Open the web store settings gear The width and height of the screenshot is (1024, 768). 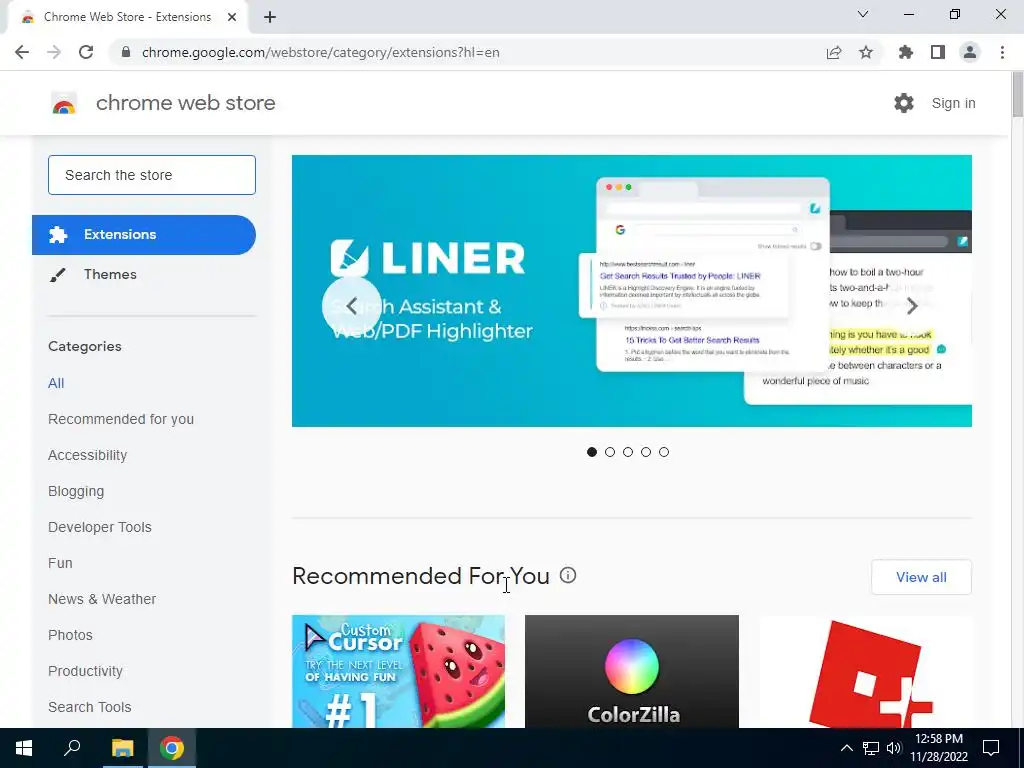(904, 103)
